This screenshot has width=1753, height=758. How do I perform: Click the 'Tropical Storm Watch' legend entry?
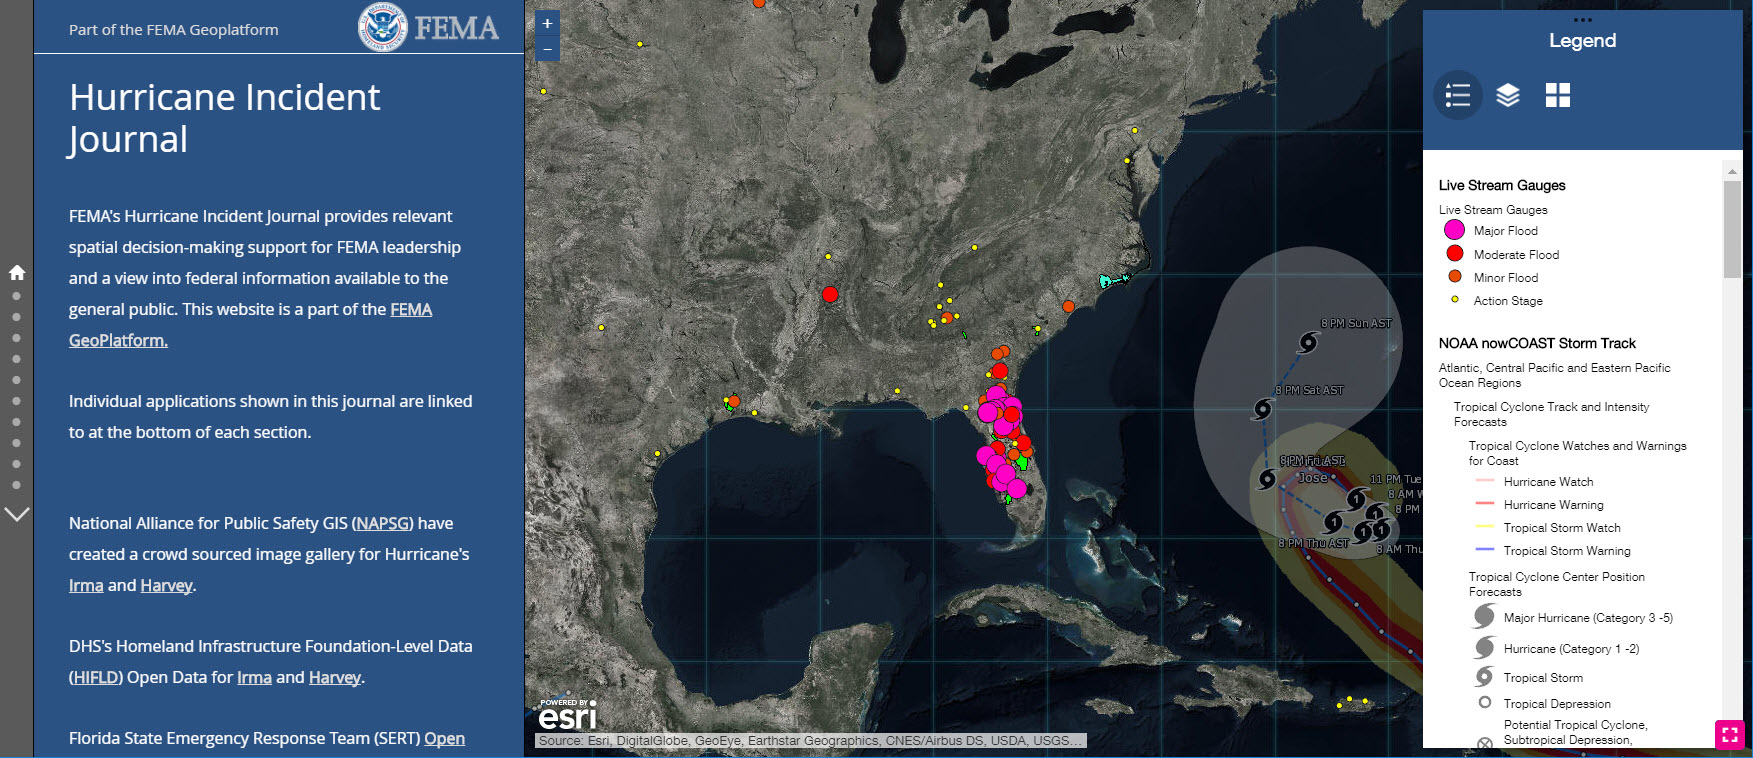pos(1562,528)
